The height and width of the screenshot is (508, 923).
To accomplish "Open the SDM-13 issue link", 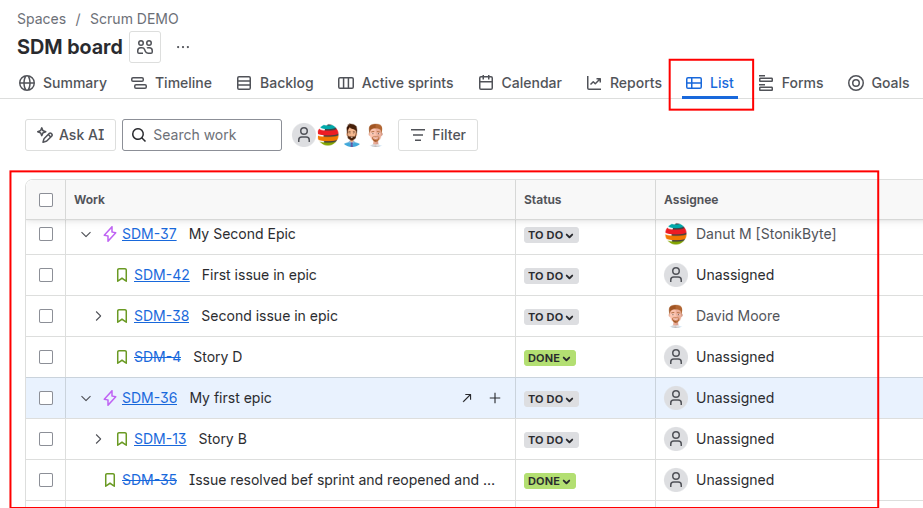I will (160, 439).
